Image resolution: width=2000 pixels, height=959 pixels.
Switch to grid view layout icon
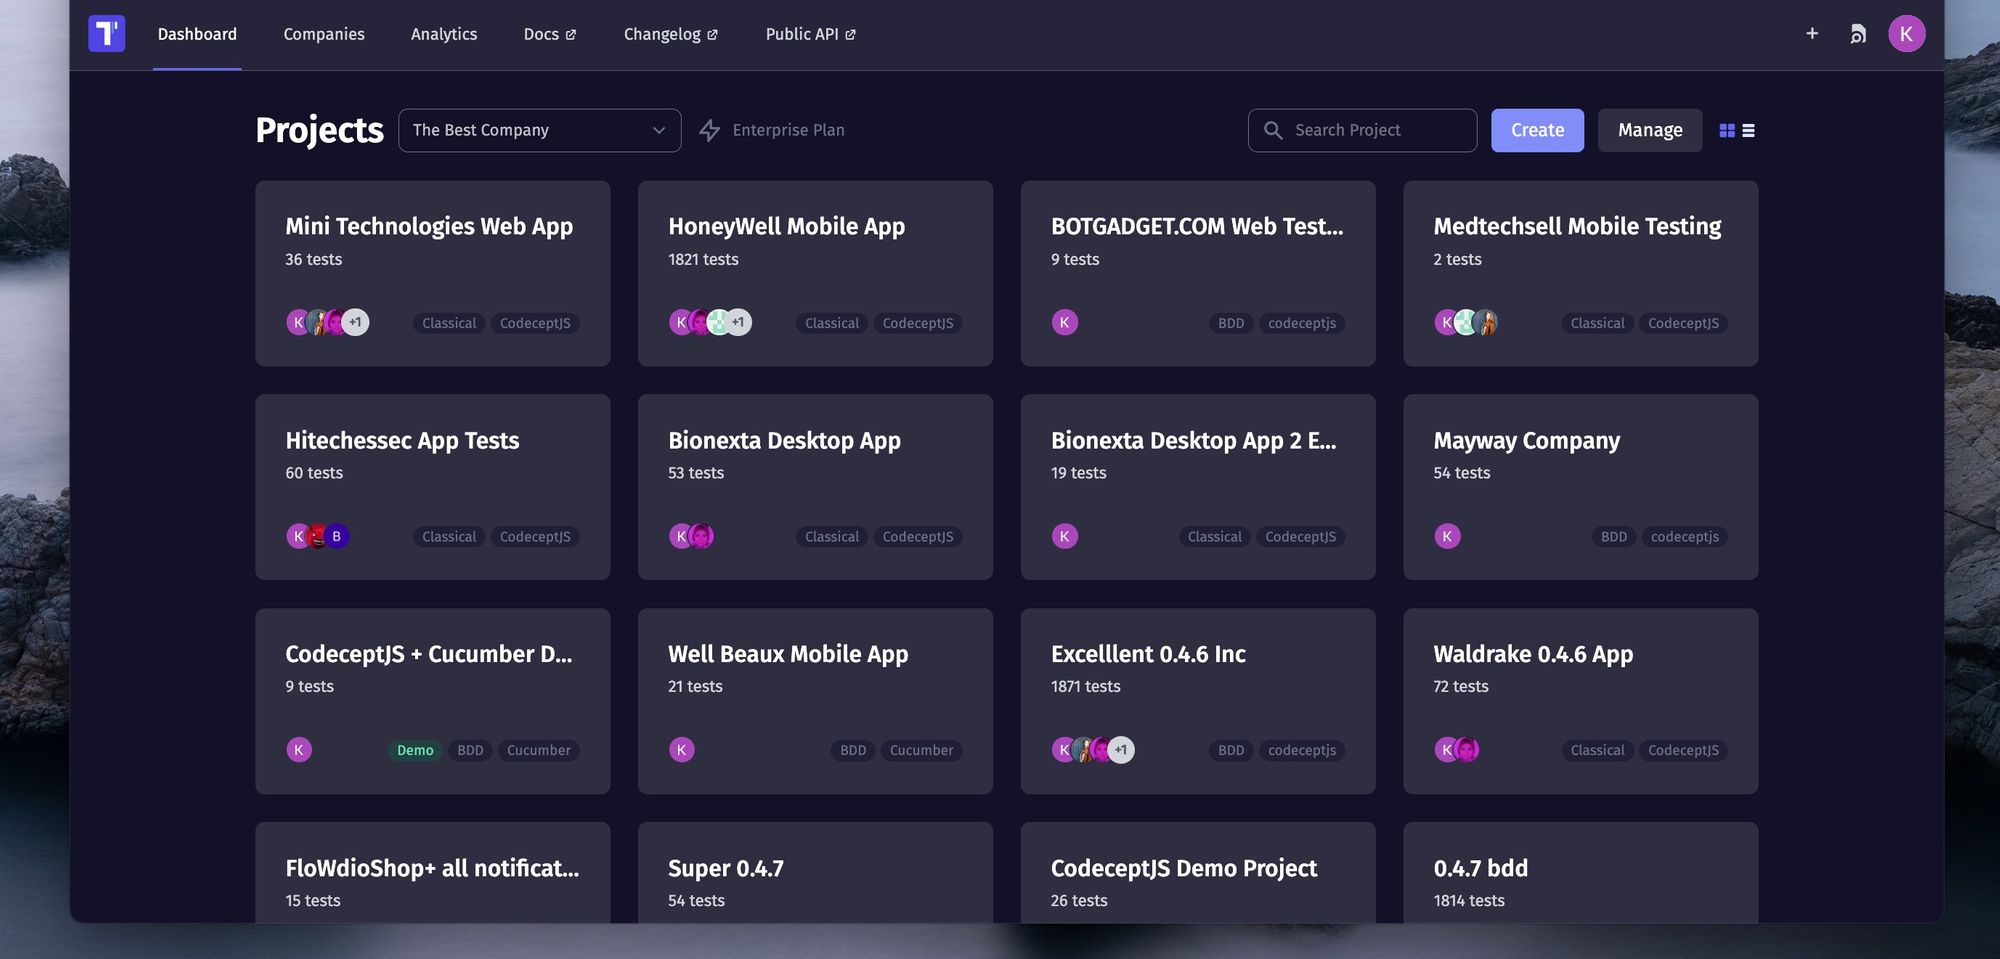tap(1727, 130)
